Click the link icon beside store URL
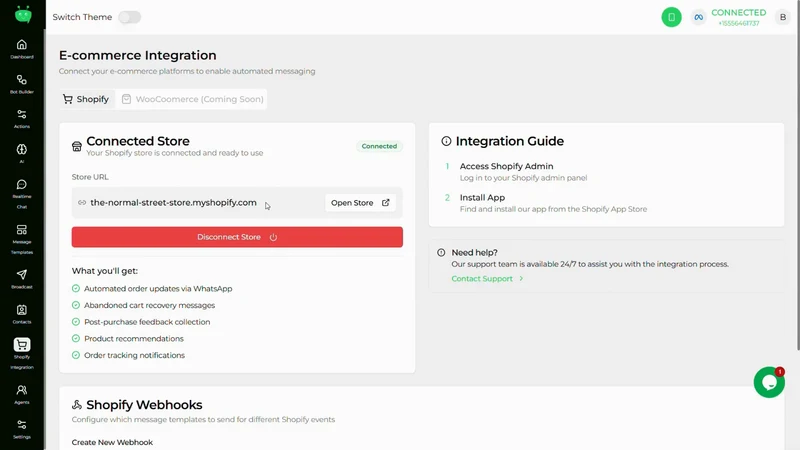 (x=82, y=203)
